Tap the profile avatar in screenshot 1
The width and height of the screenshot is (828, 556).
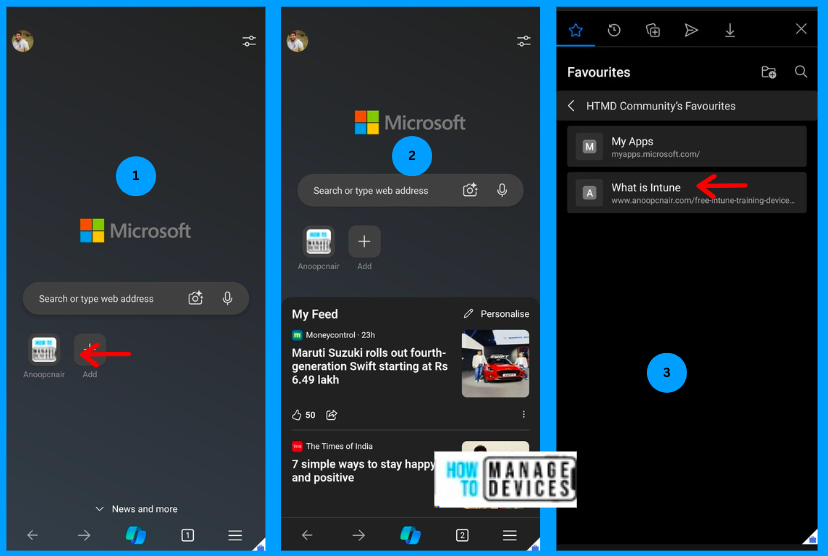click(x=23, y=41)
